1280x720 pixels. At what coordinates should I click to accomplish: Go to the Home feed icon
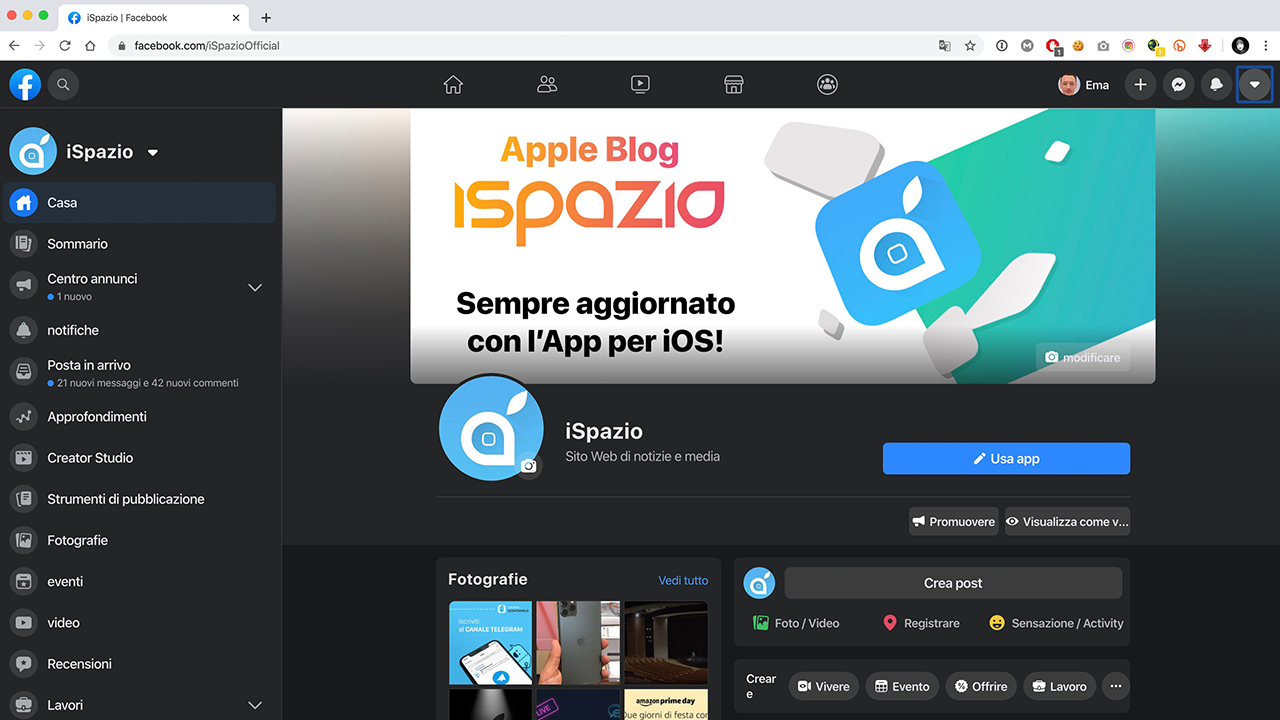coord(453,85)
